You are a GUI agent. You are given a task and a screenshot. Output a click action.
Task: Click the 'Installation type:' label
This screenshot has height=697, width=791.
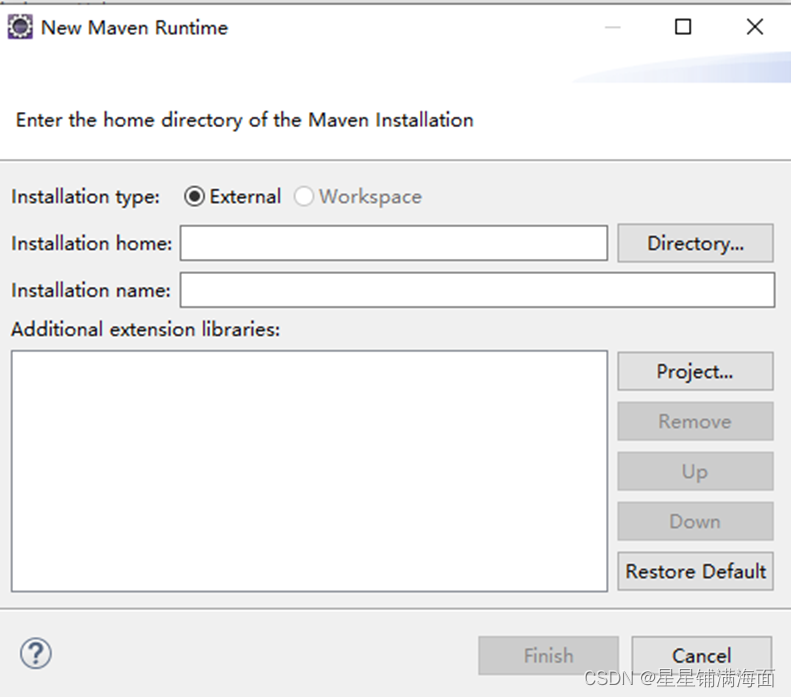pos(85,196)
